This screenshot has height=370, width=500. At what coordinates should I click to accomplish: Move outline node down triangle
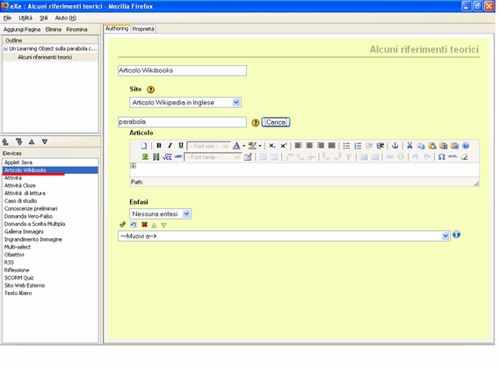pyautogui.click(x=45, y=142)
